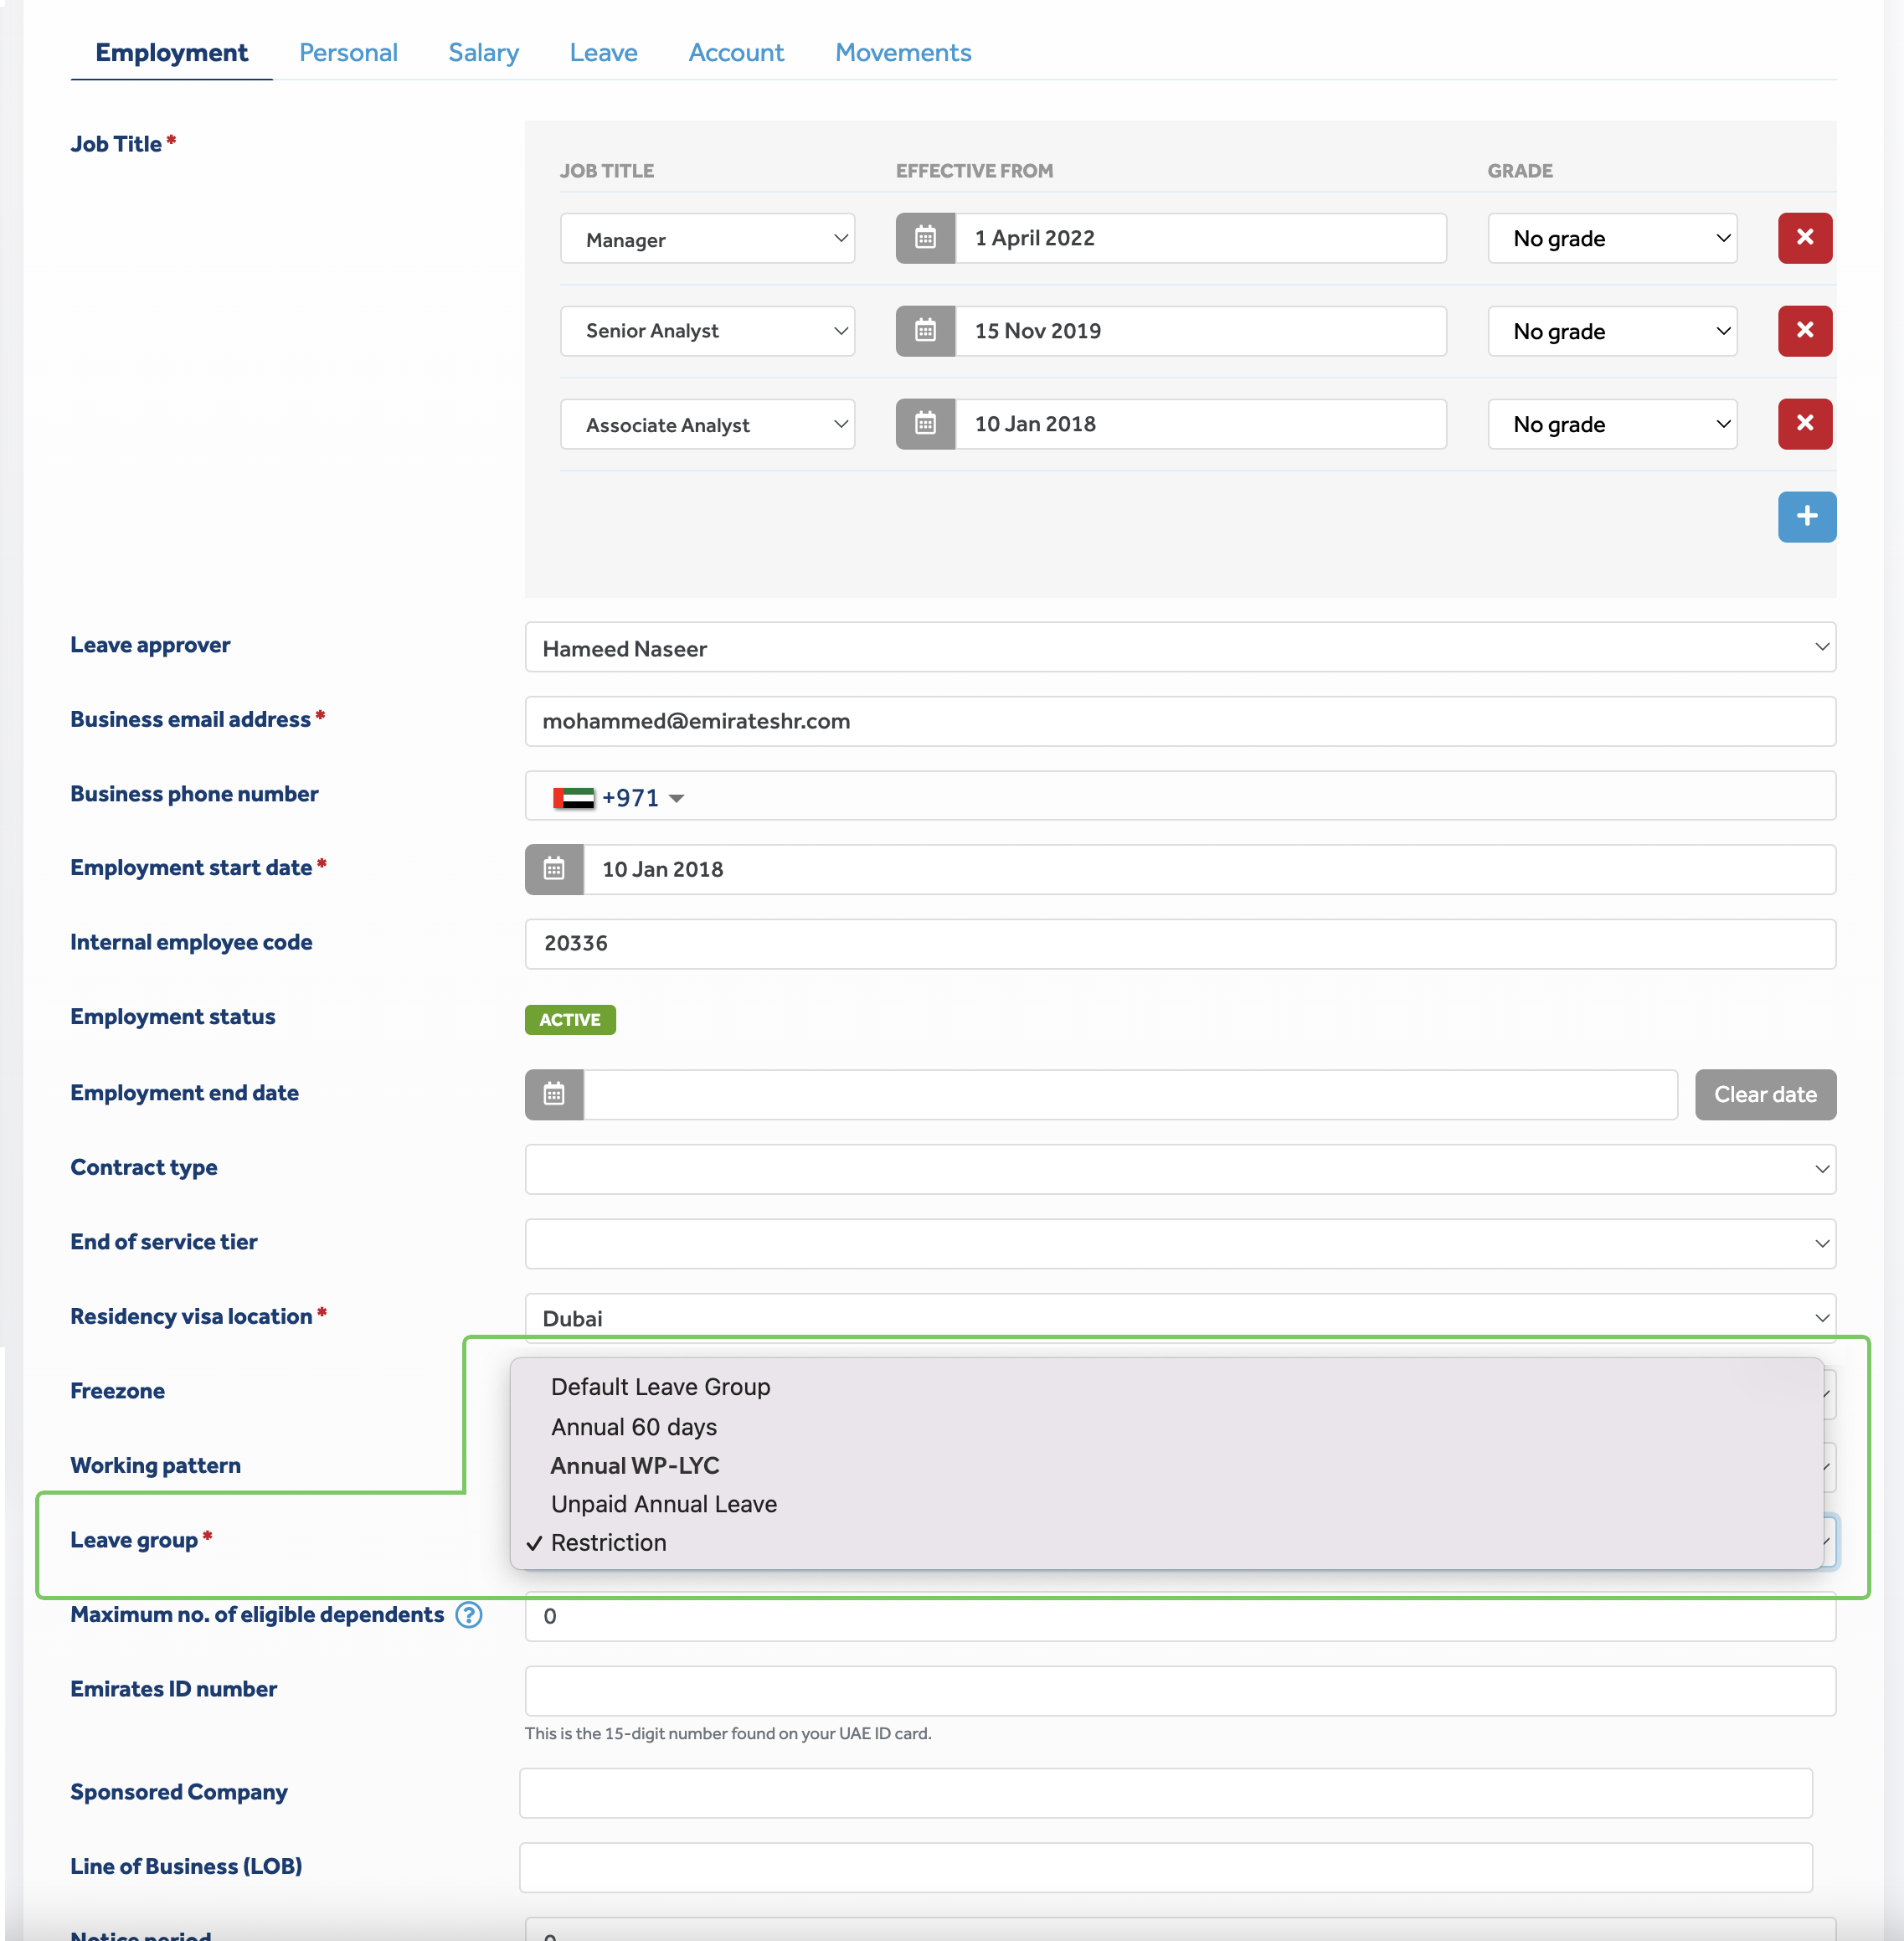The width and height of the screenshot is (1904, 1941).
Task: Click the Emirates ID number field
Action: click(x=1180, y=1691)
